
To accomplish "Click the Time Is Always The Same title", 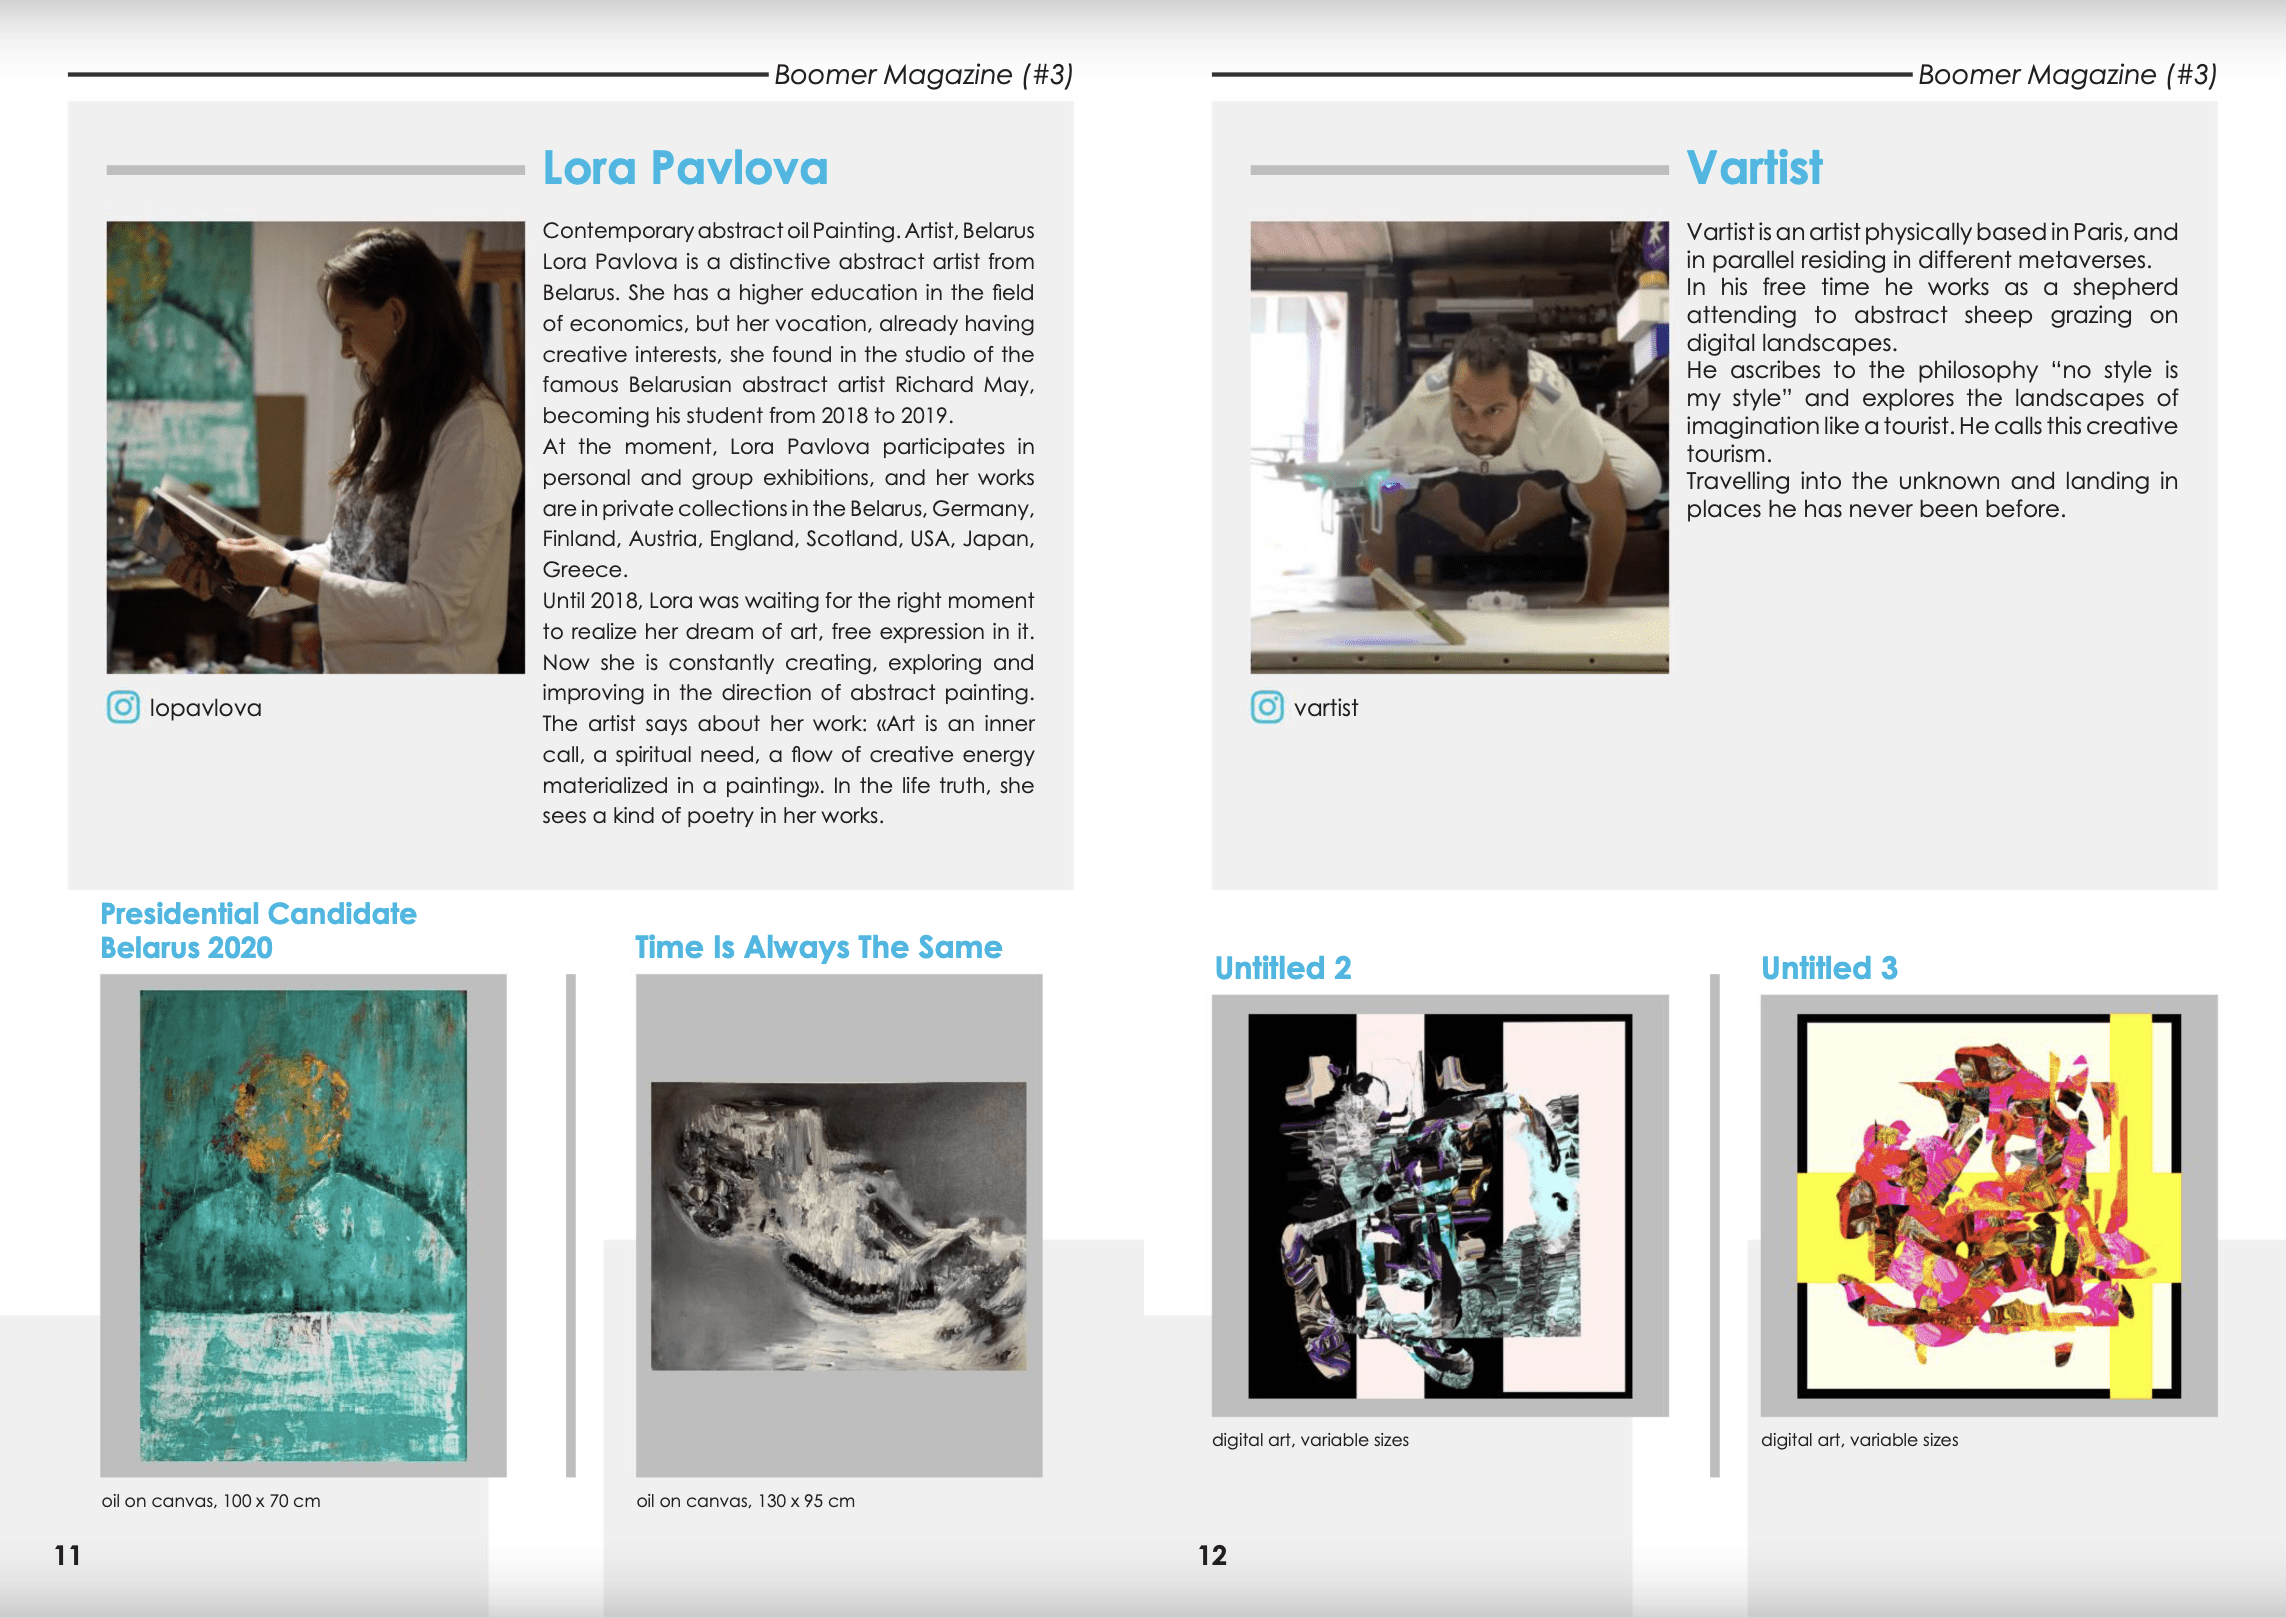I will tap(818, 947).
